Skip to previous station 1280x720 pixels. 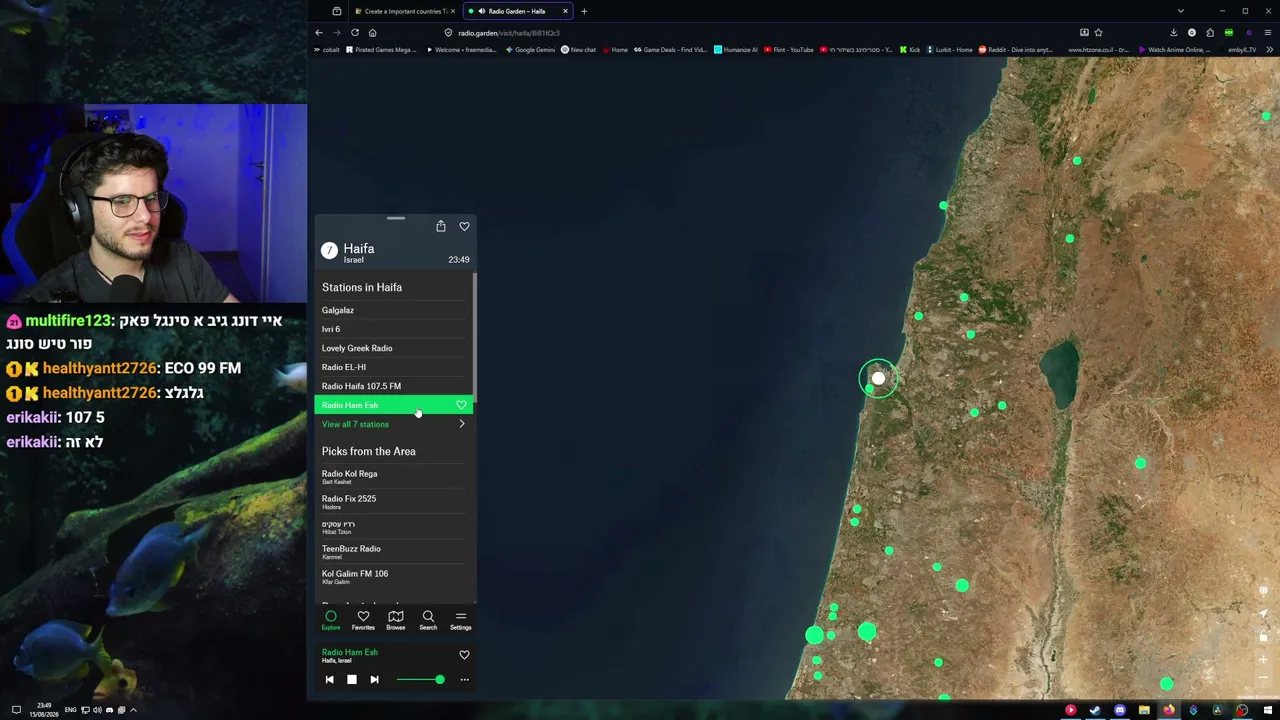pos(329,680)
